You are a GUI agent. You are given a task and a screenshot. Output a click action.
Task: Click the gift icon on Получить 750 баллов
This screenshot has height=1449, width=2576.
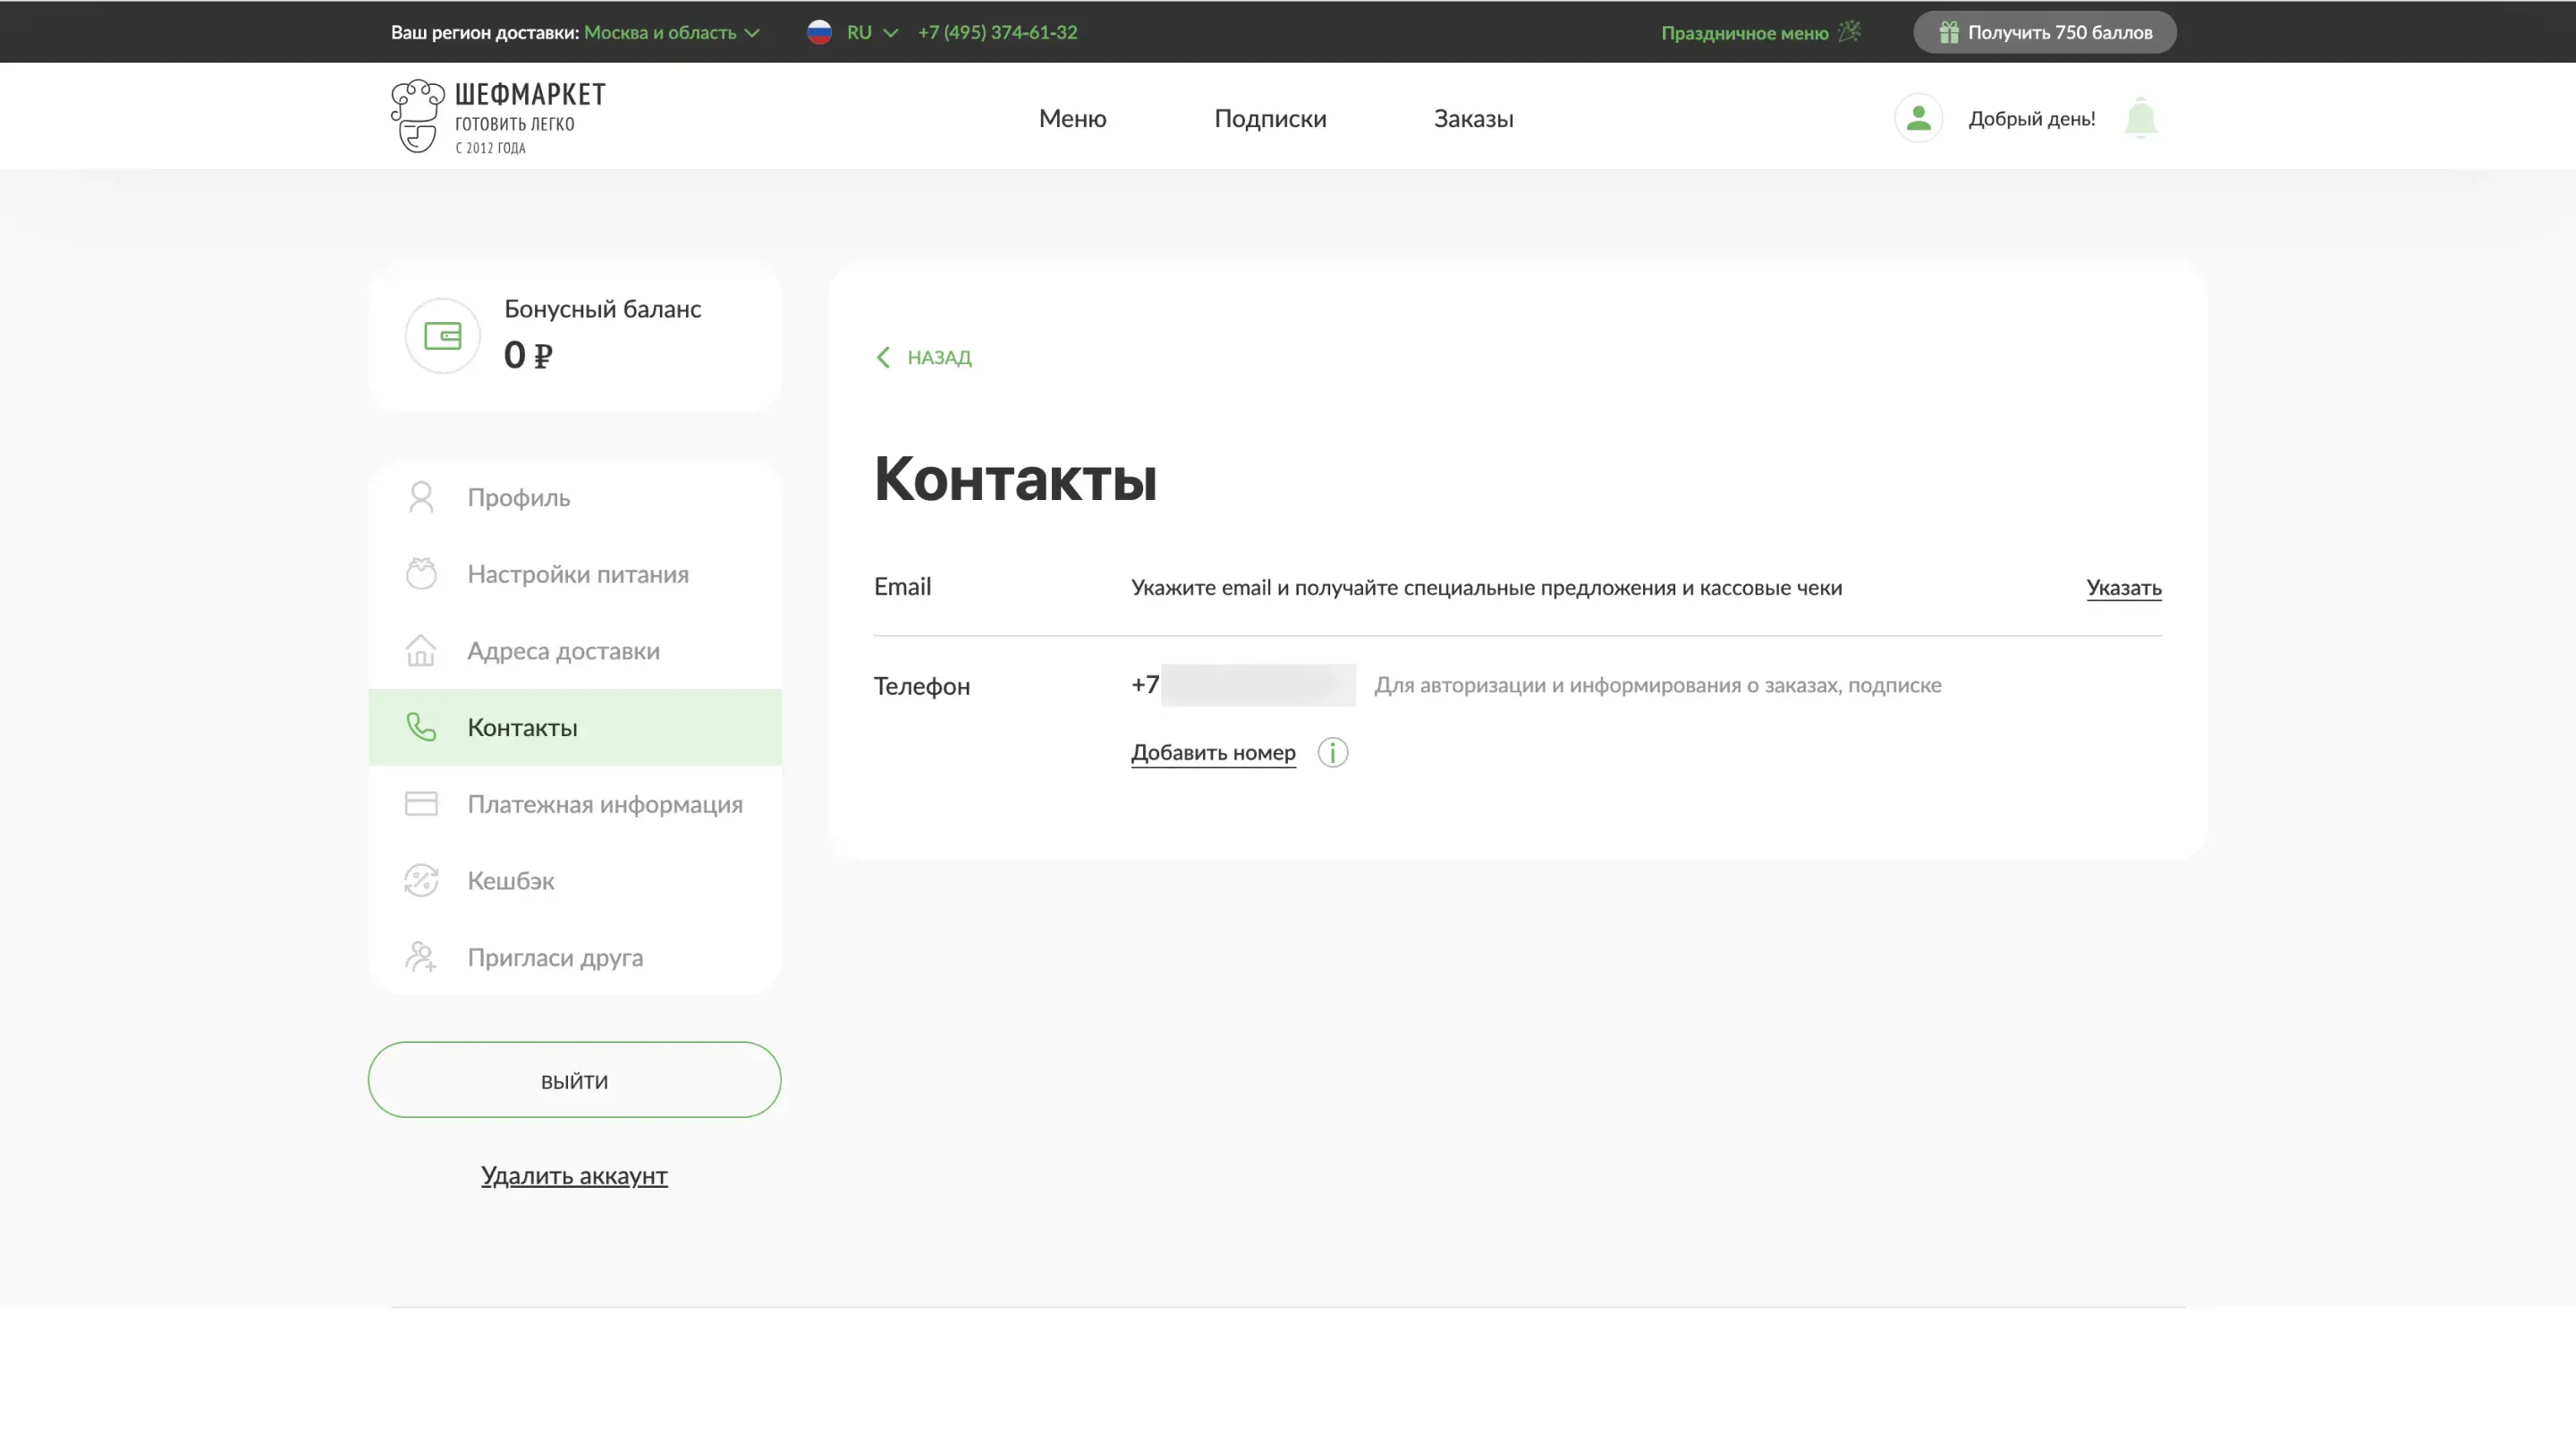click(1948, 33)
